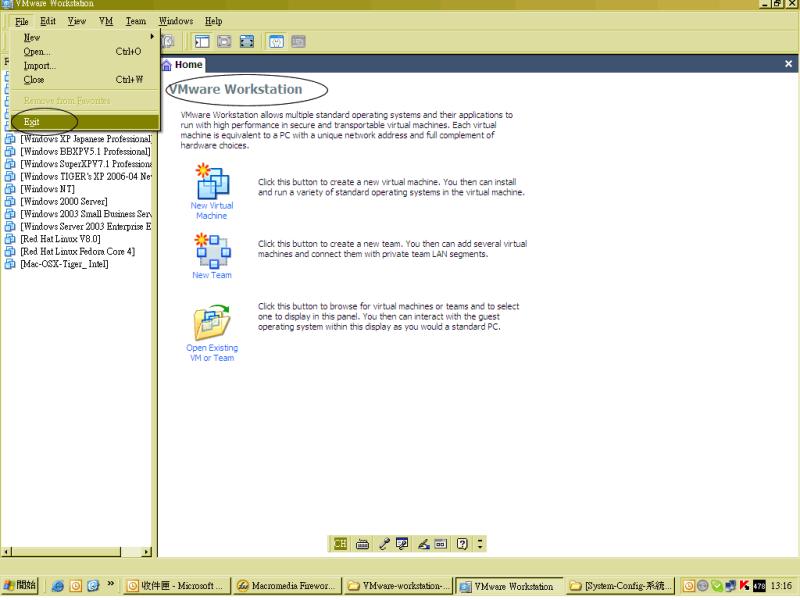This screenshot has width=800, height=600.
Task: Click the writing pad icon on the language bar
Action: tap(440, 544)
